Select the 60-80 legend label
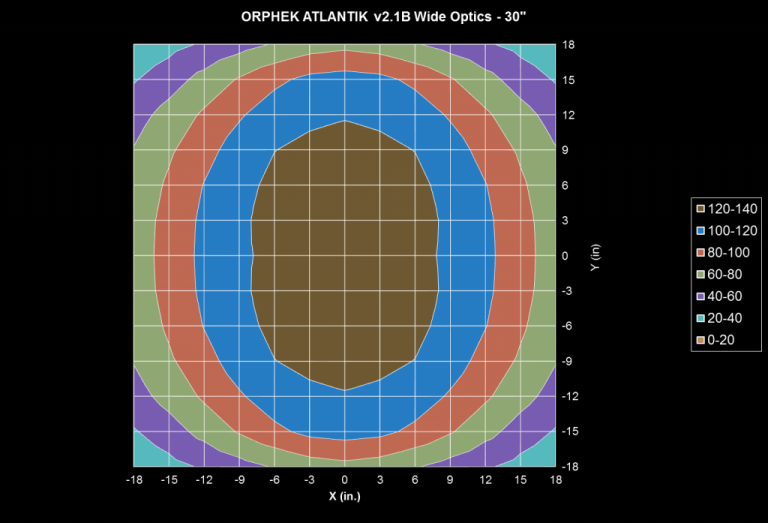 point(724,275)
